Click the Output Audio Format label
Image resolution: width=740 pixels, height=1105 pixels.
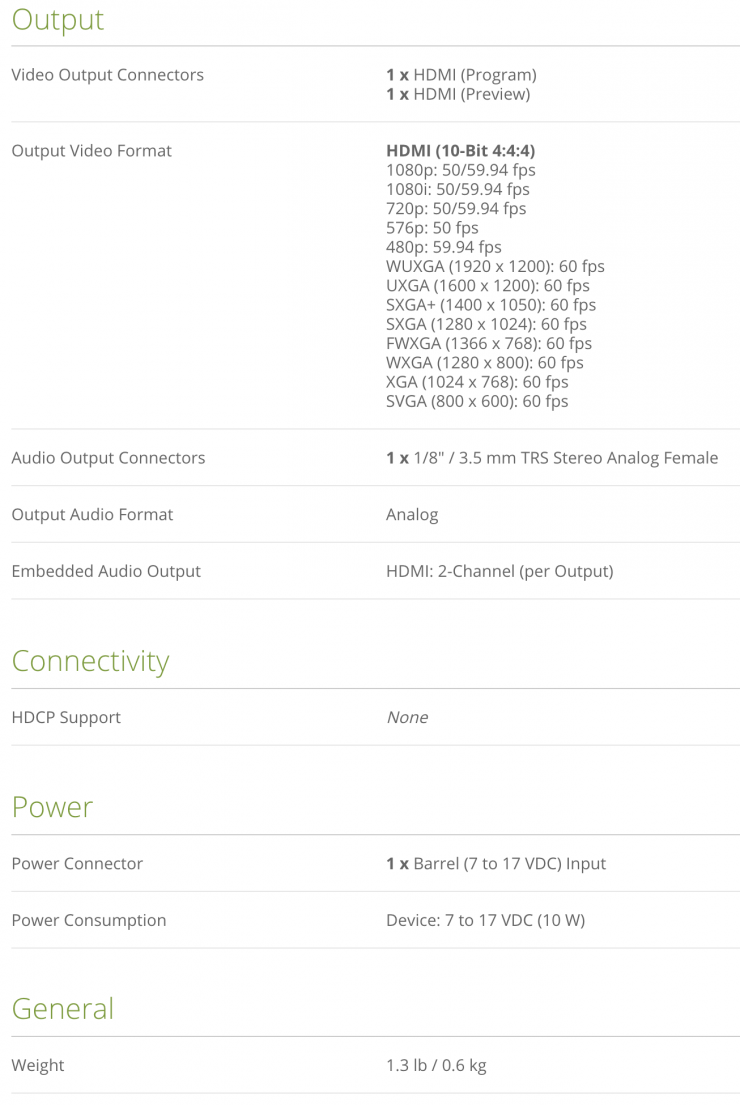pyautogui.click(x=92, y=515)
